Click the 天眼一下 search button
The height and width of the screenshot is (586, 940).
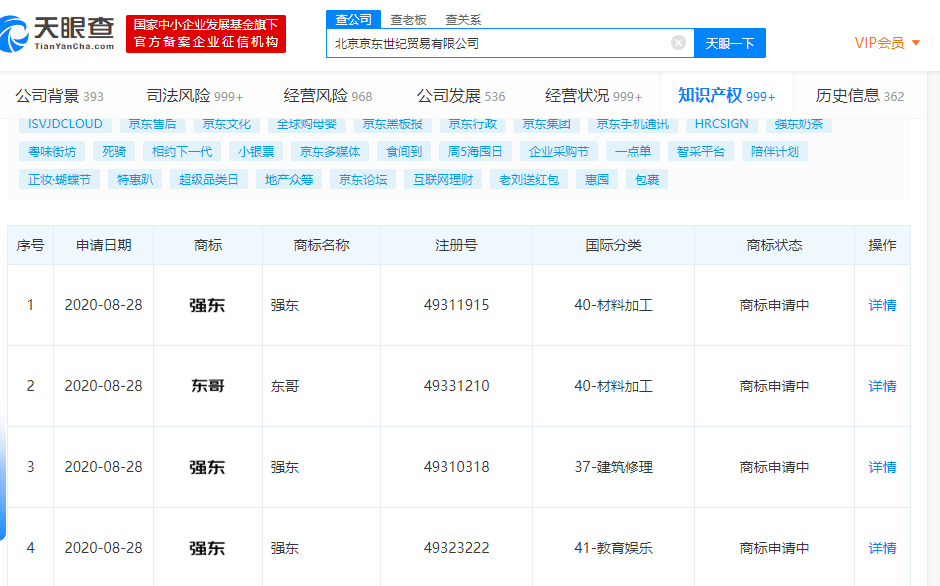730,43
